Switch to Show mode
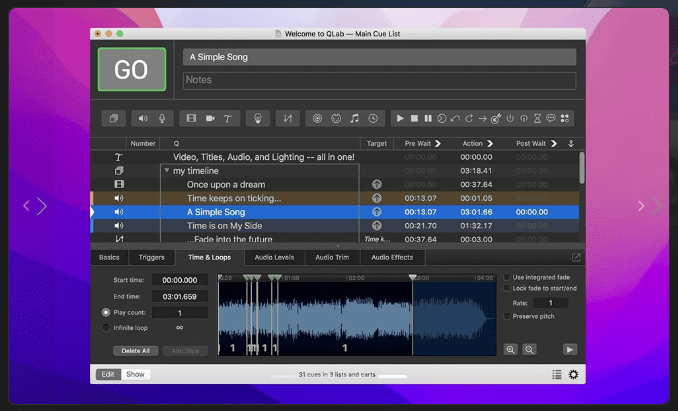This screenshot has width=678, height=411. click(x=135, y=374)
